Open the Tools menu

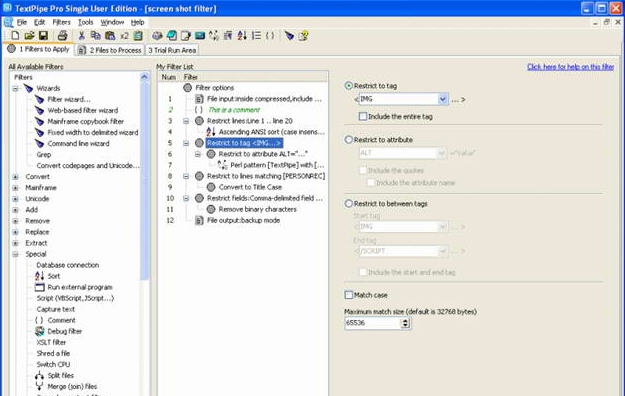click(85, 22)
